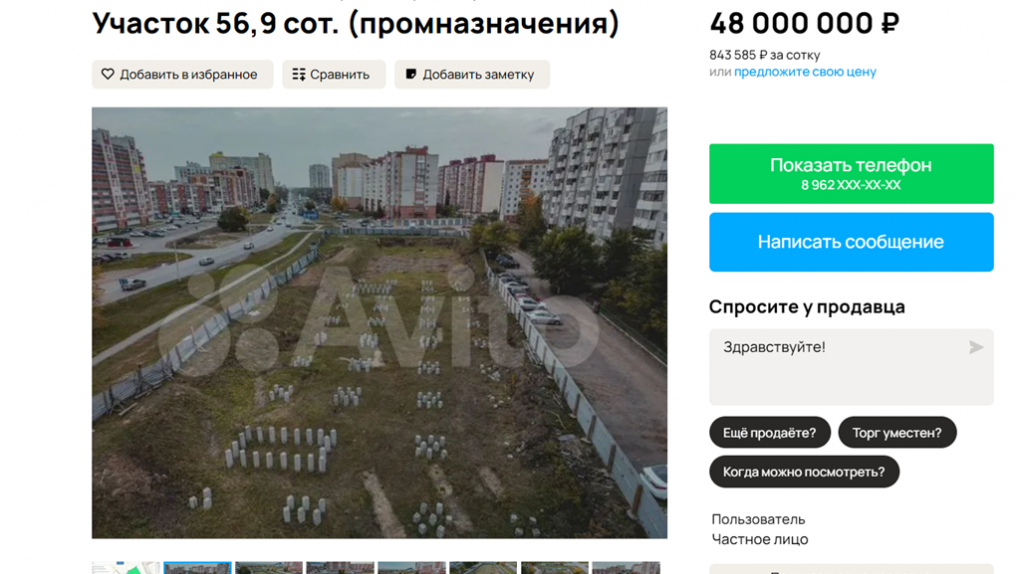Select the last visible gallery thumbnail
The image size is (1020, 574).
(626, 568)
